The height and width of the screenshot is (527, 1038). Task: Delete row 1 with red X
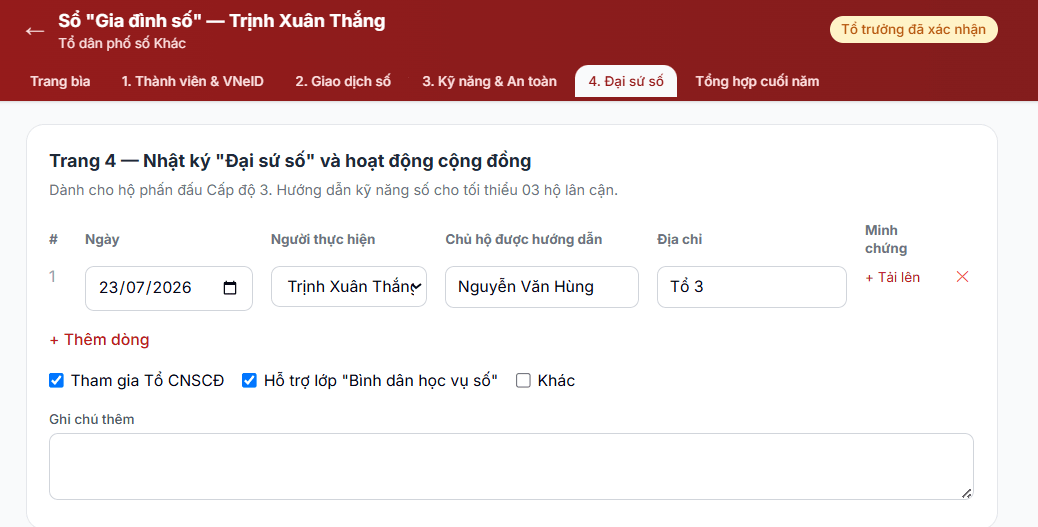click(962, 277)
